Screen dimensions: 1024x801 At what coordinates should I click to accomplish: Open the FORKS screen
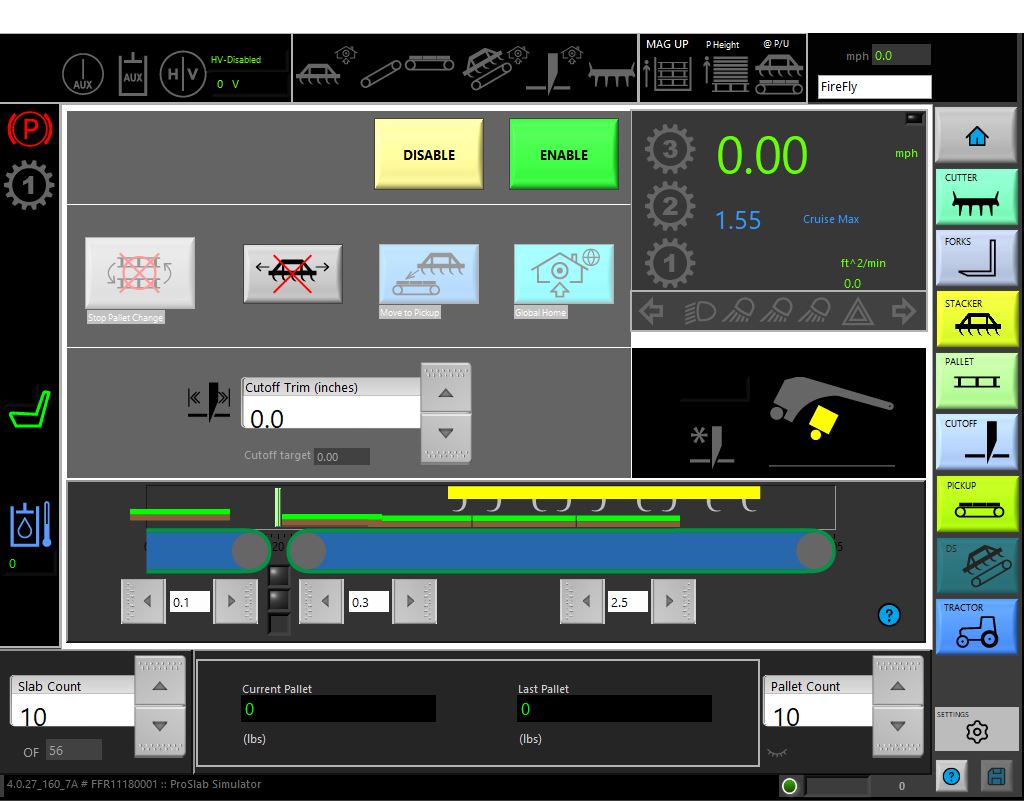975,257
